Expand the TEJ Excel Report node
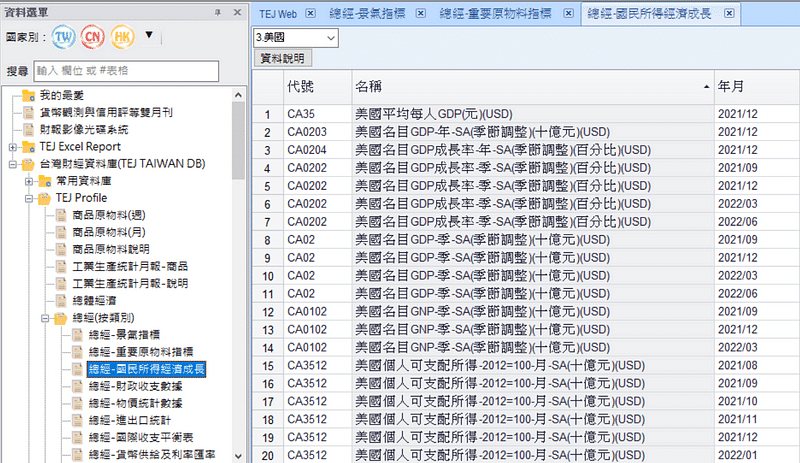 (x=10, y=147)
